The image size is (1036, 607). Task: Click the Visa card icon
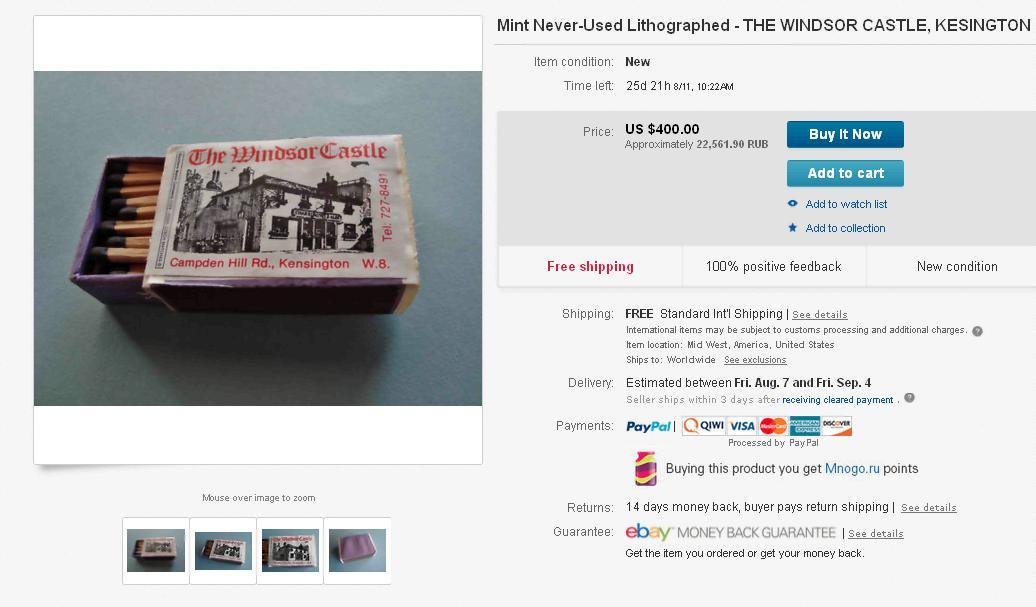coord(742,426)
